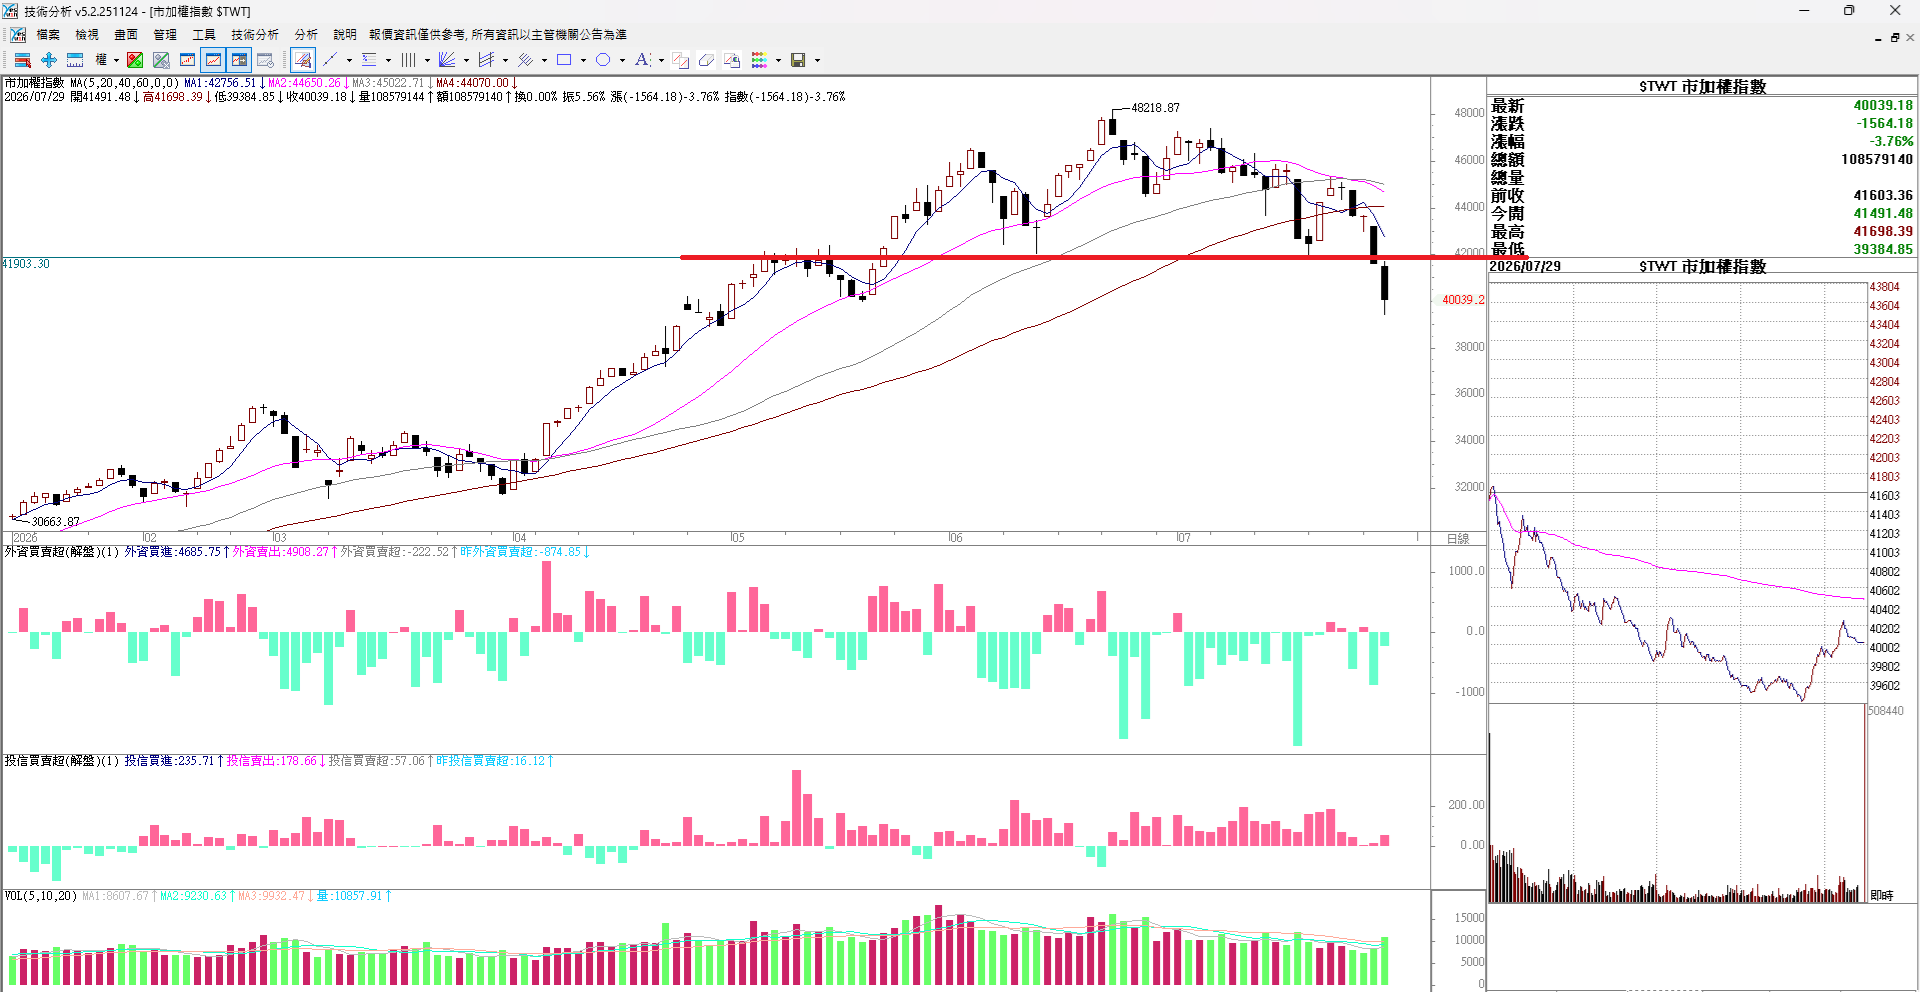
Task: Open the 檔案 menu
Action: (48, 34)
